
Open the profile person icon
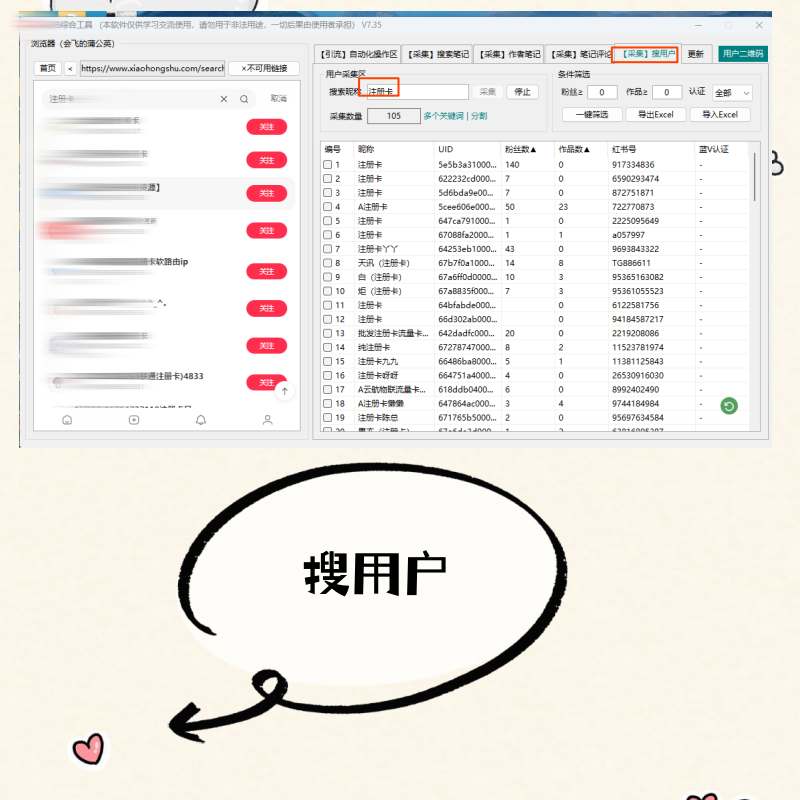point(268,420)
